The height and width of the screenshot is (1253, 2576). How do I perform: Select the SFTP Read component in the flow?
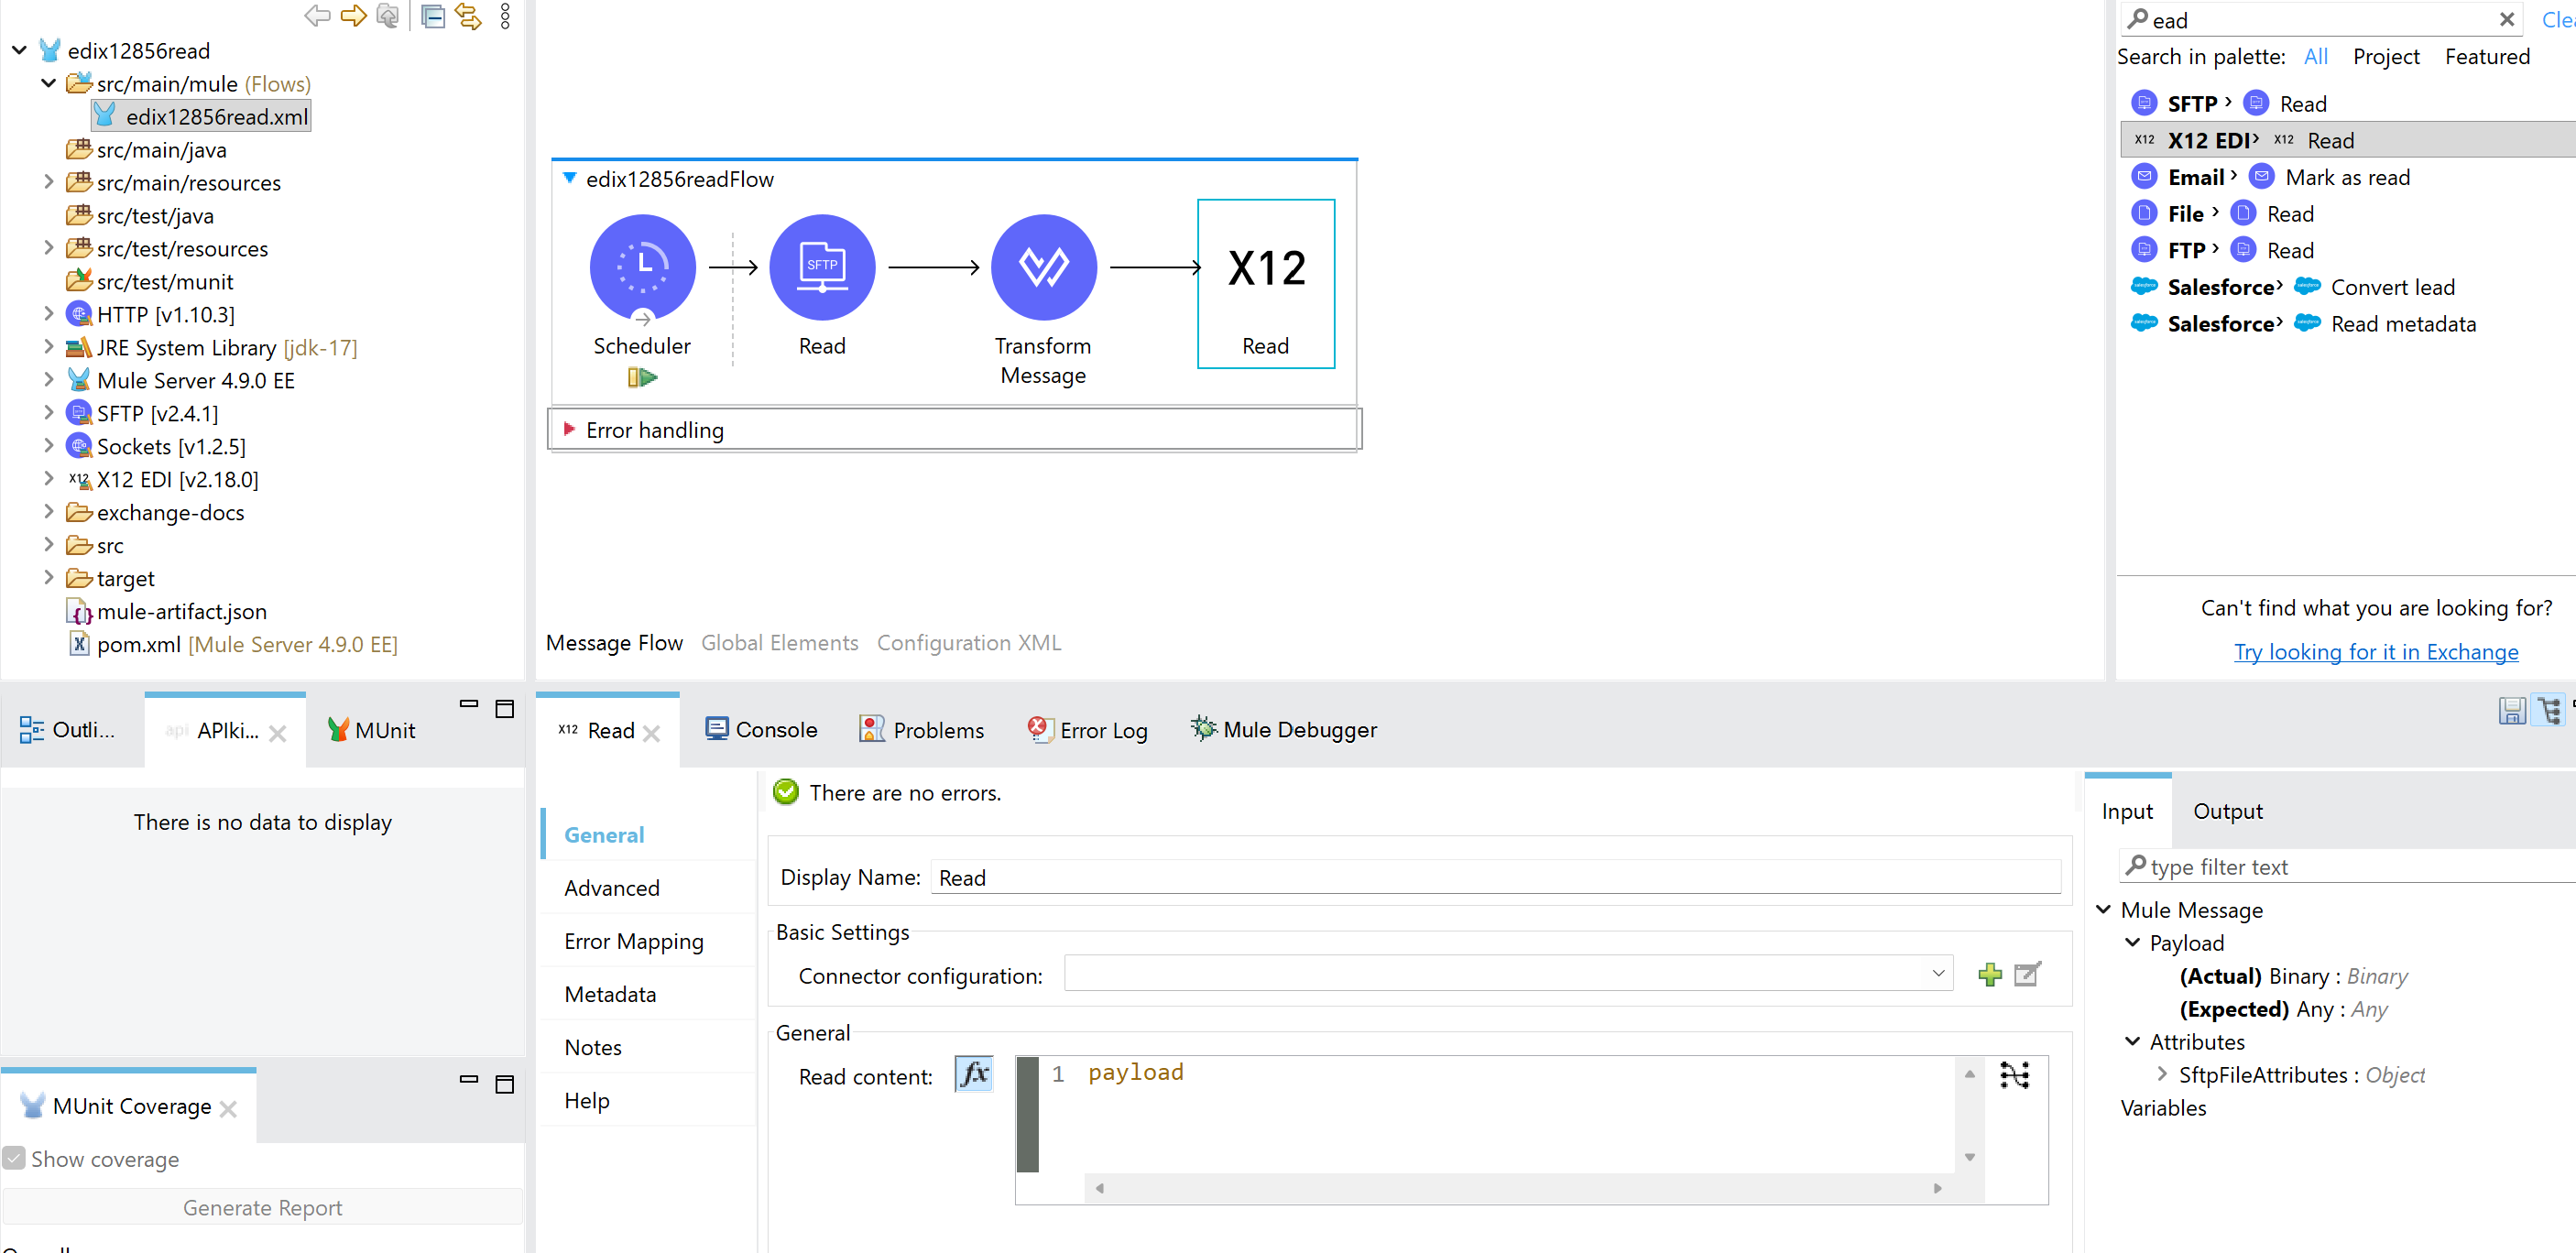(x=822, y=267)
